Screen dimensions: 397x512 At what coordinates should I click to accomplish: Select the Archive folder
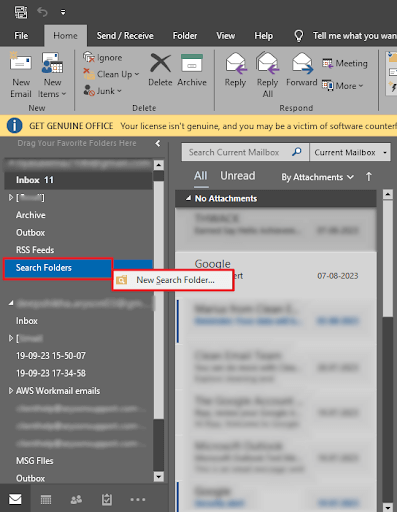point(31,215)
